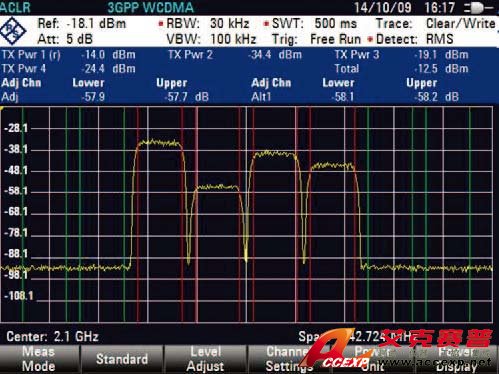
Task: Select the Standard softkey
Action: [122, 359]
